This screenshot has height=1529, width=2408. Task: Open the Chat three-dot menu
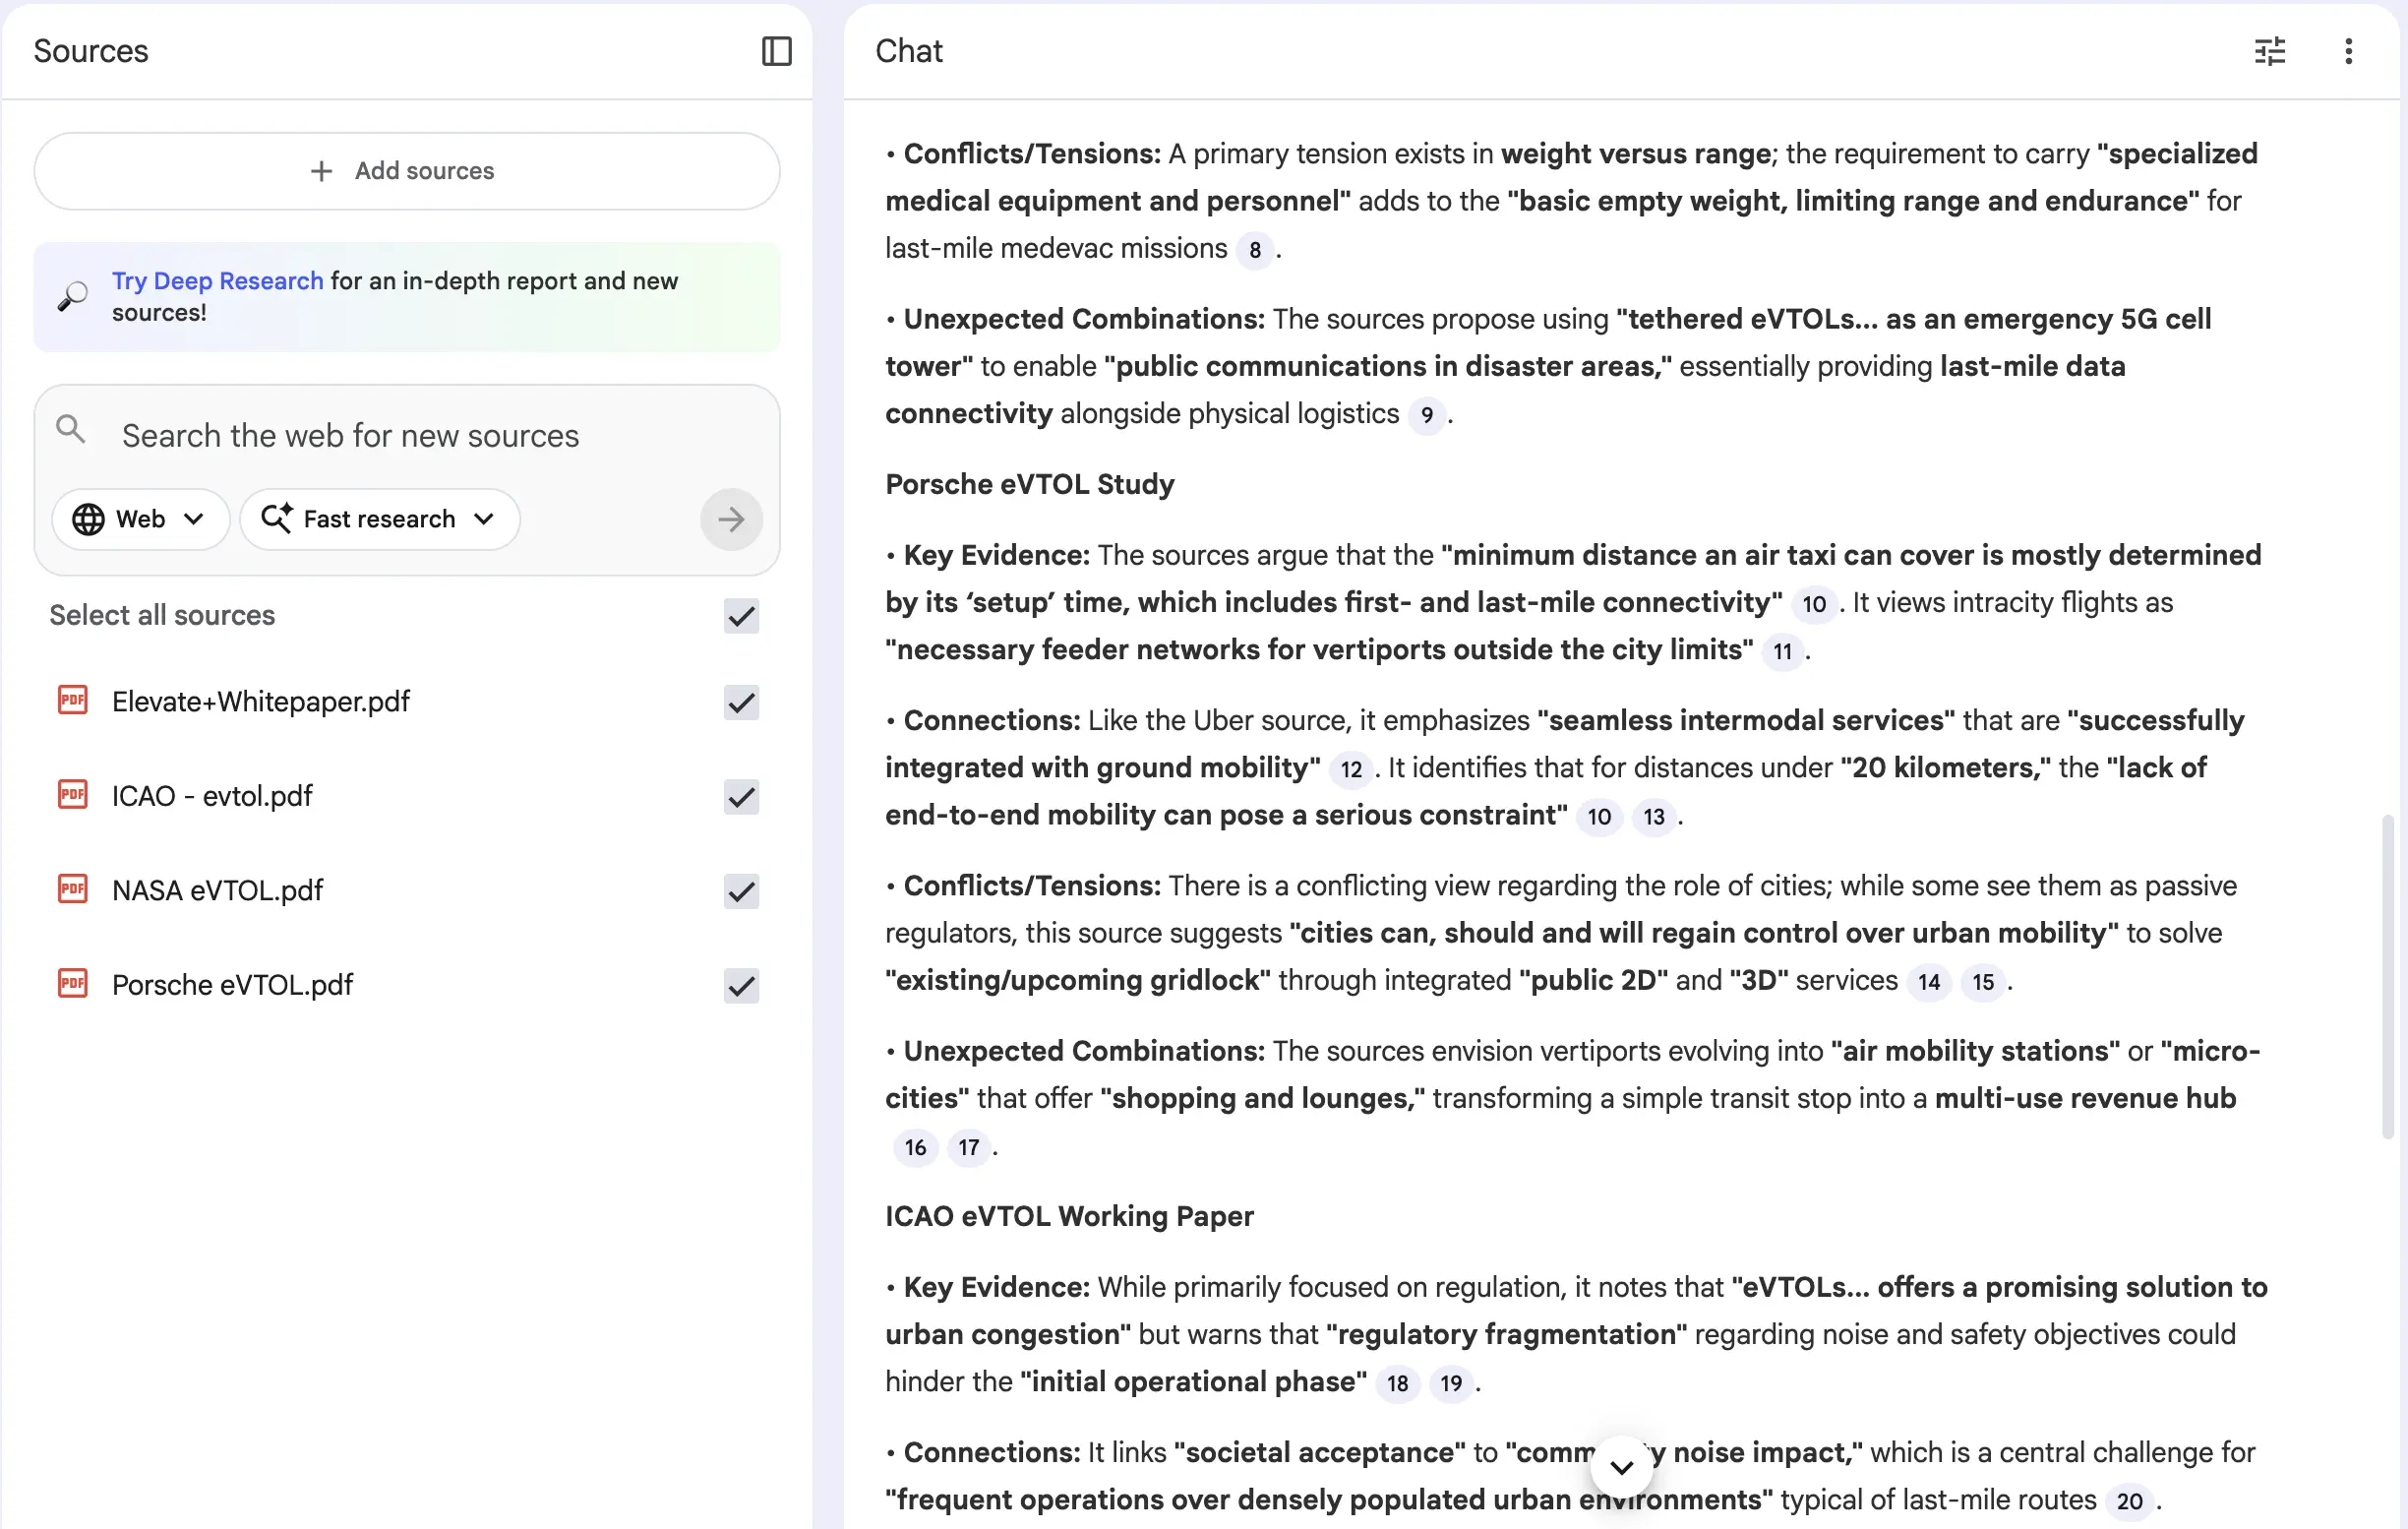tap(2348, 51)
